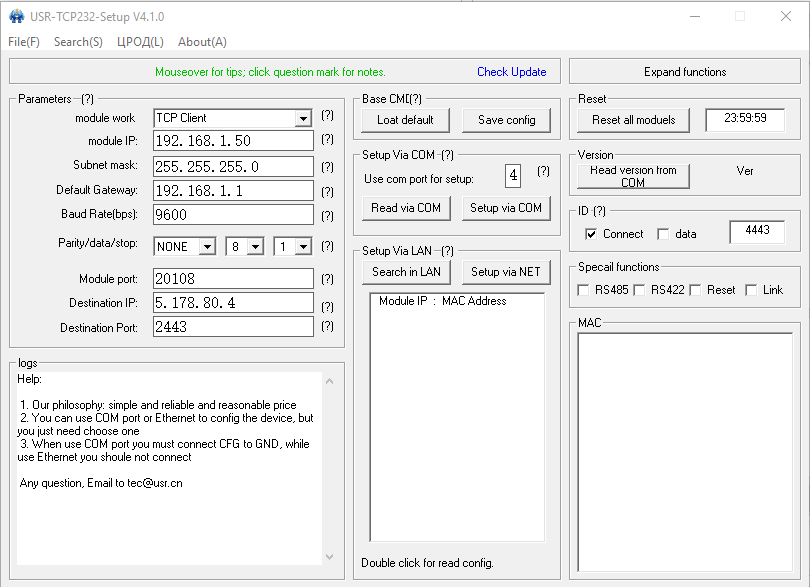Click the ID field showing 4443
Screen dimensions: 810x587
point(757,231)
